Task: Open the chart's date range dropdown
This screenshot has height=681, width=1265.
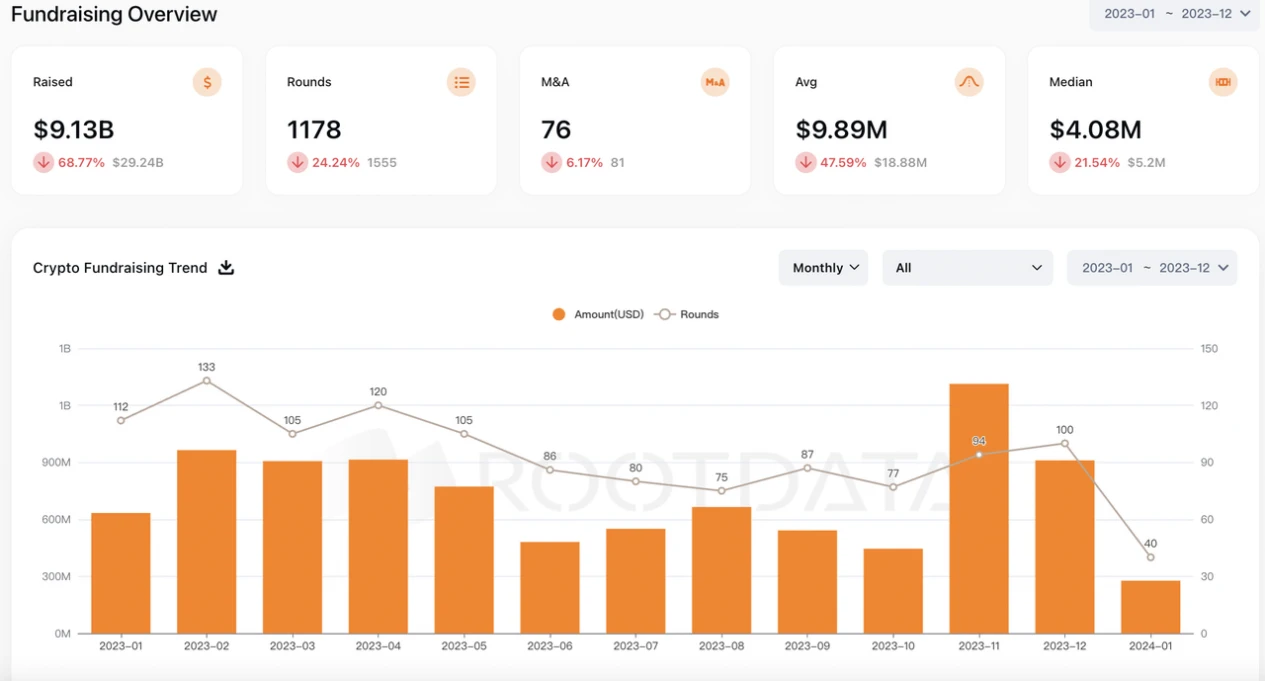Action: (1152, 268)
